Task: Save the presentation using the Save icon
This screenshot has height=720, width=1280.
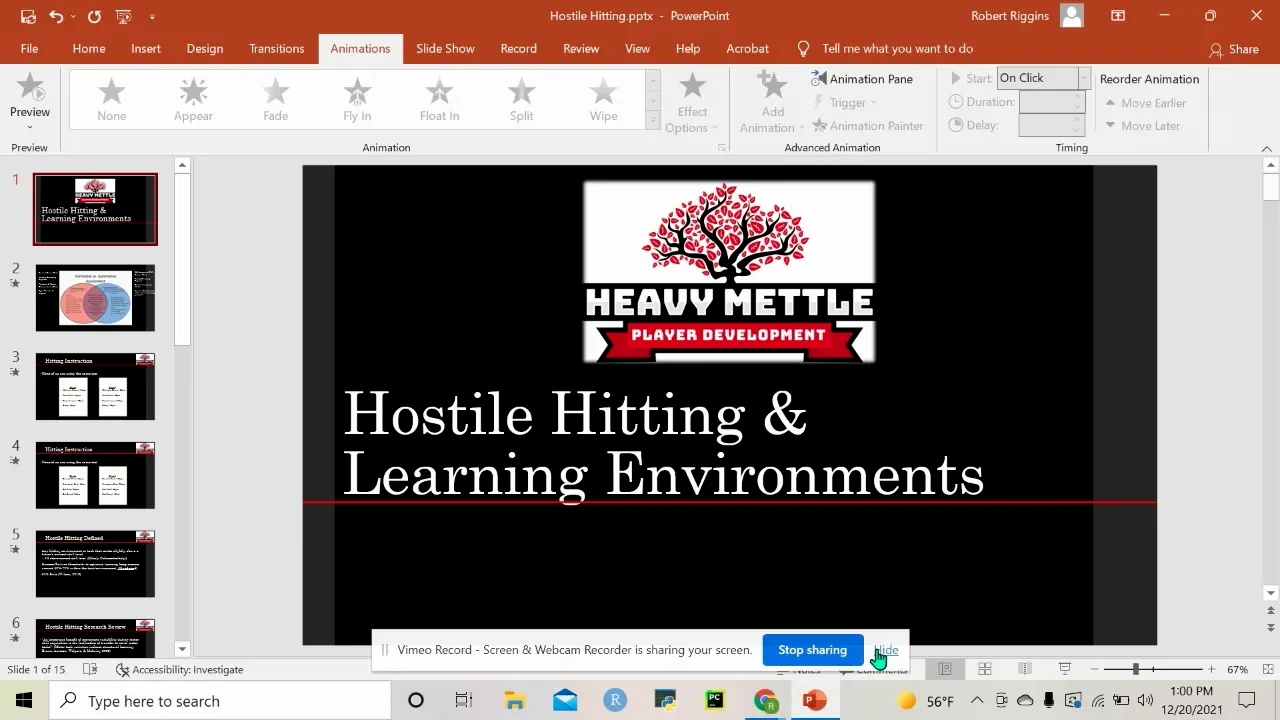Action: point(28,16)
